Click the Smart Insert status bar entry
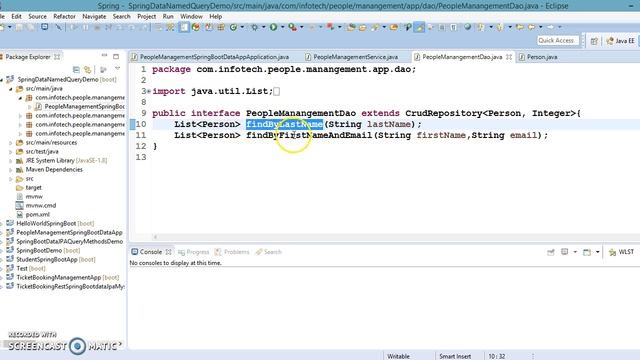The image size is (640, 360). (455, 356)
